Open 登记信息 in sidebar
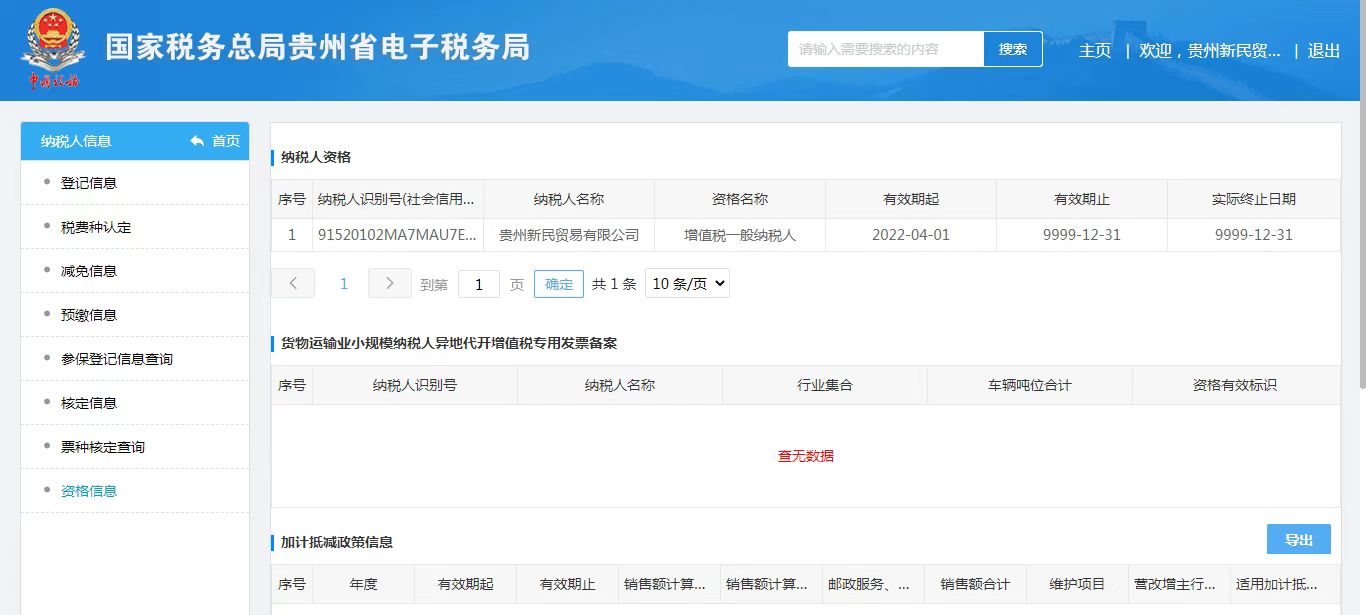1366x615 pixels. [x=89, y=183]
